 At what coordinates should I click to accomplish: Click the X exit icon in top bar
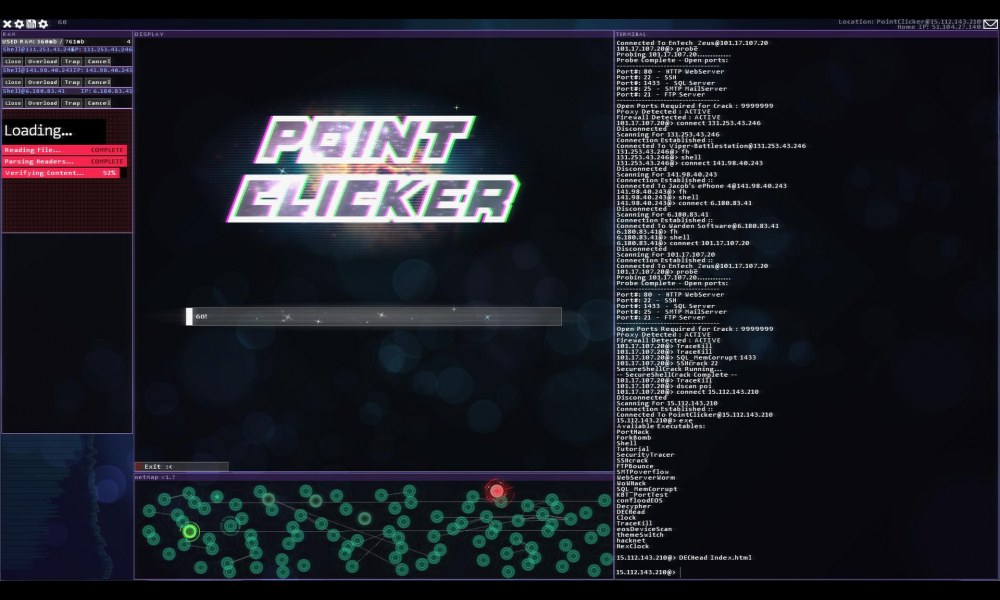pyautogui.click(x=7, y=24)
